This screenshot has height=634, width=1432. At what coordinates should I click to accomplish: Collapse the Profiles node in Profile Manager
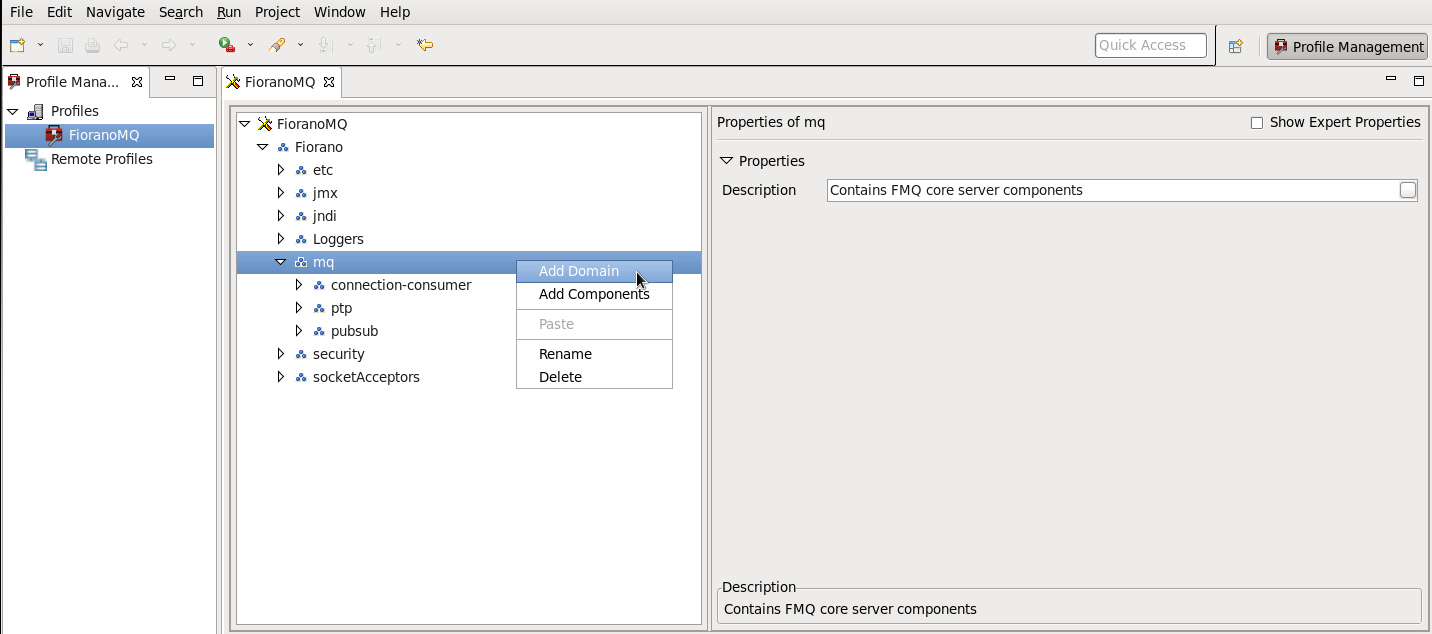point(13,111)
